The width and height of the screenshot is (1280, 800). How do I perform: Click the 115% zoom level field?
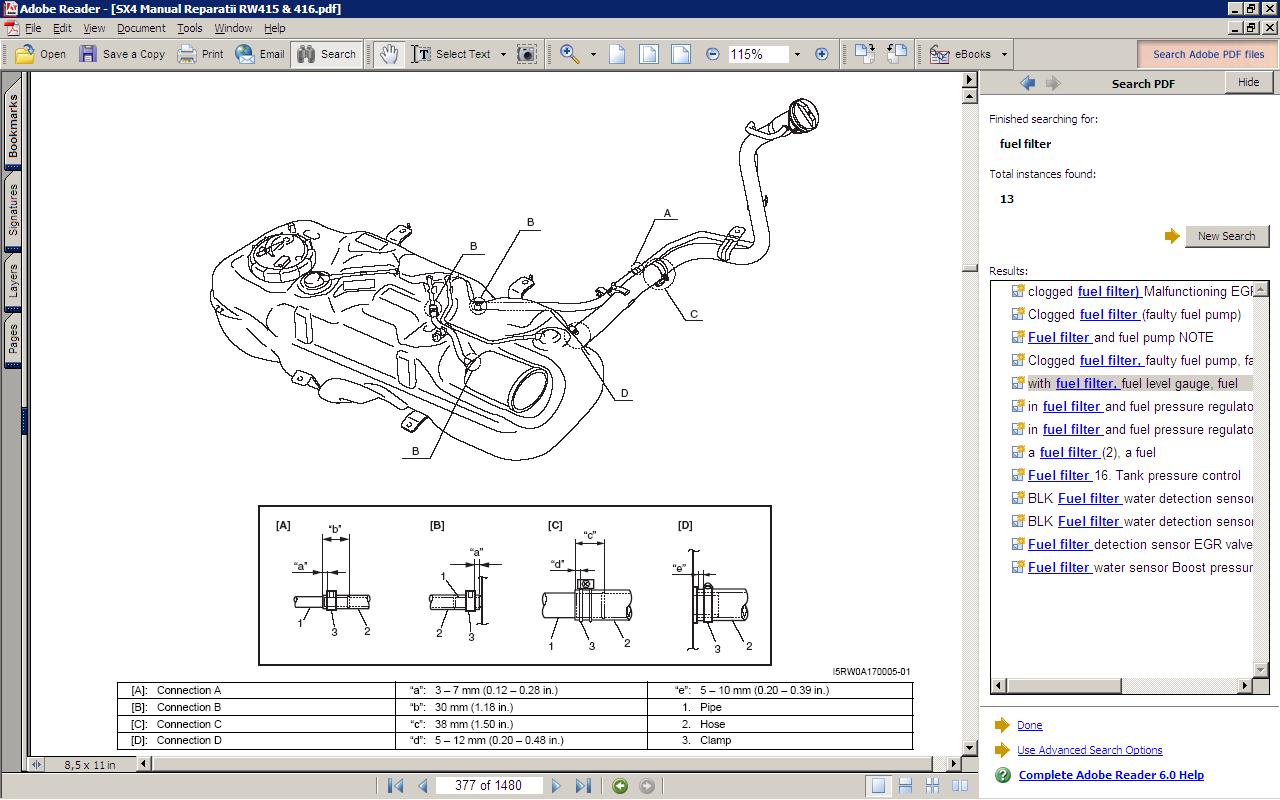point(757,54)
